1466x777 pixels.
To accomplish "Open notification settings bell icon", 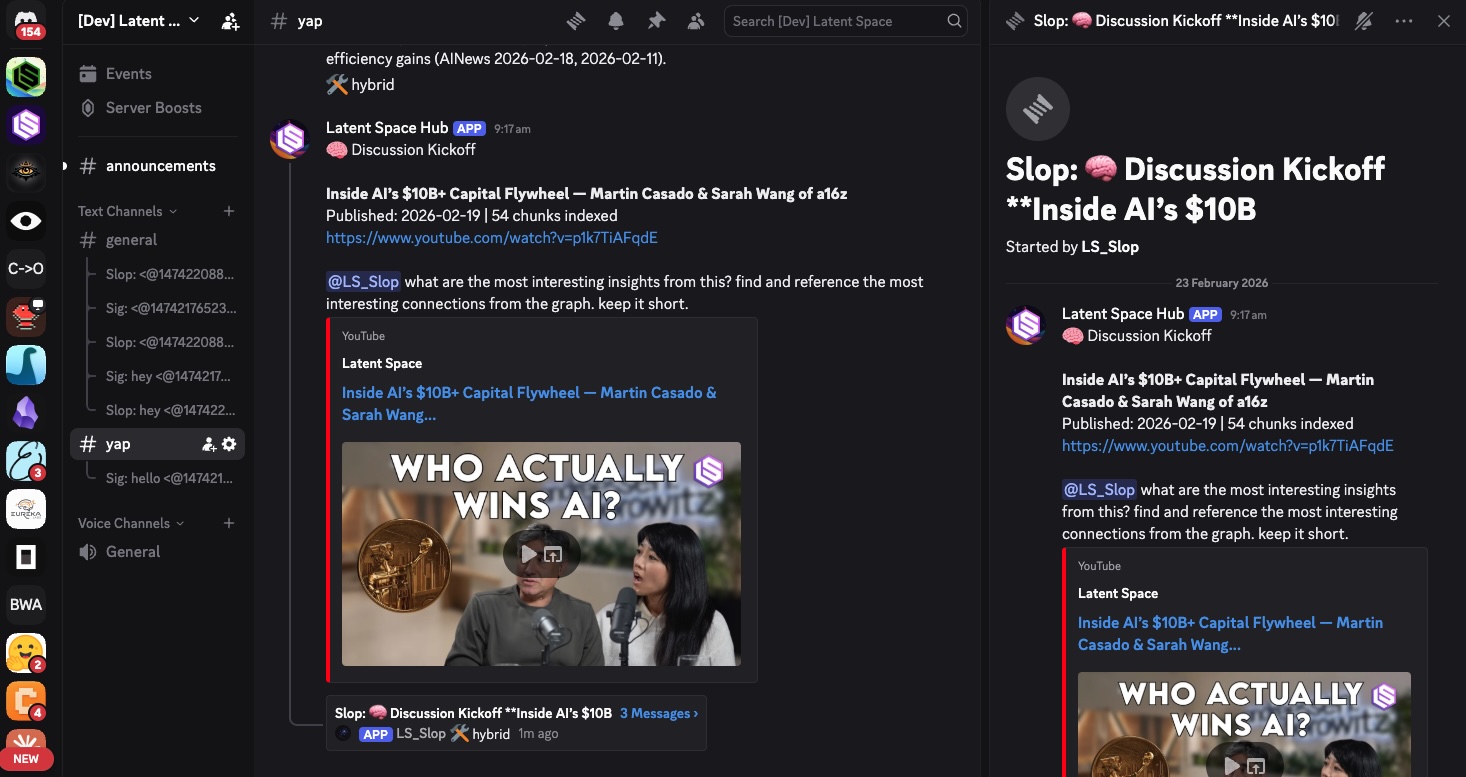I will [616, 21].
